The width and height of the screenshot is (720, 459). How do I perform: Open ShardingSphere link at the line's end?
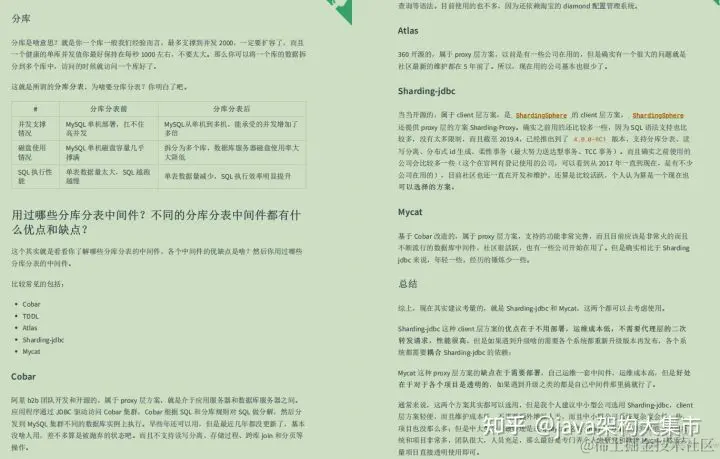(x=658, y=115)
